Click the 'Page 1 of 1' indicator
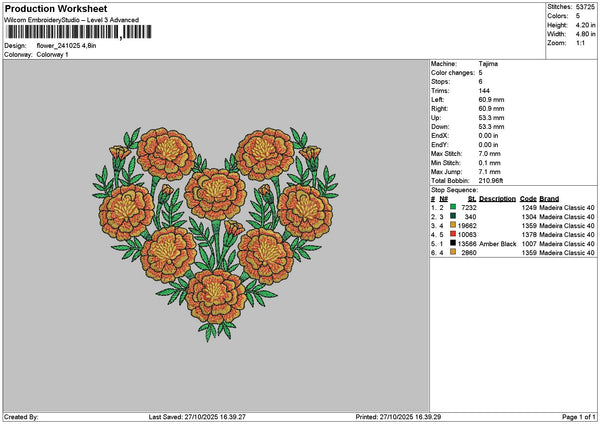This screenshot has height=424, width=600. point(579,417)
